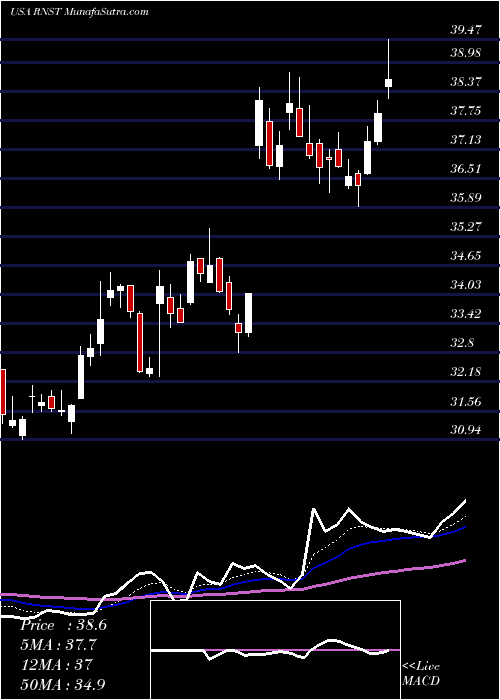The width and height of the screenshot is (500, 700).
Task: Click the <<Live MACD label
Action: 421,674
